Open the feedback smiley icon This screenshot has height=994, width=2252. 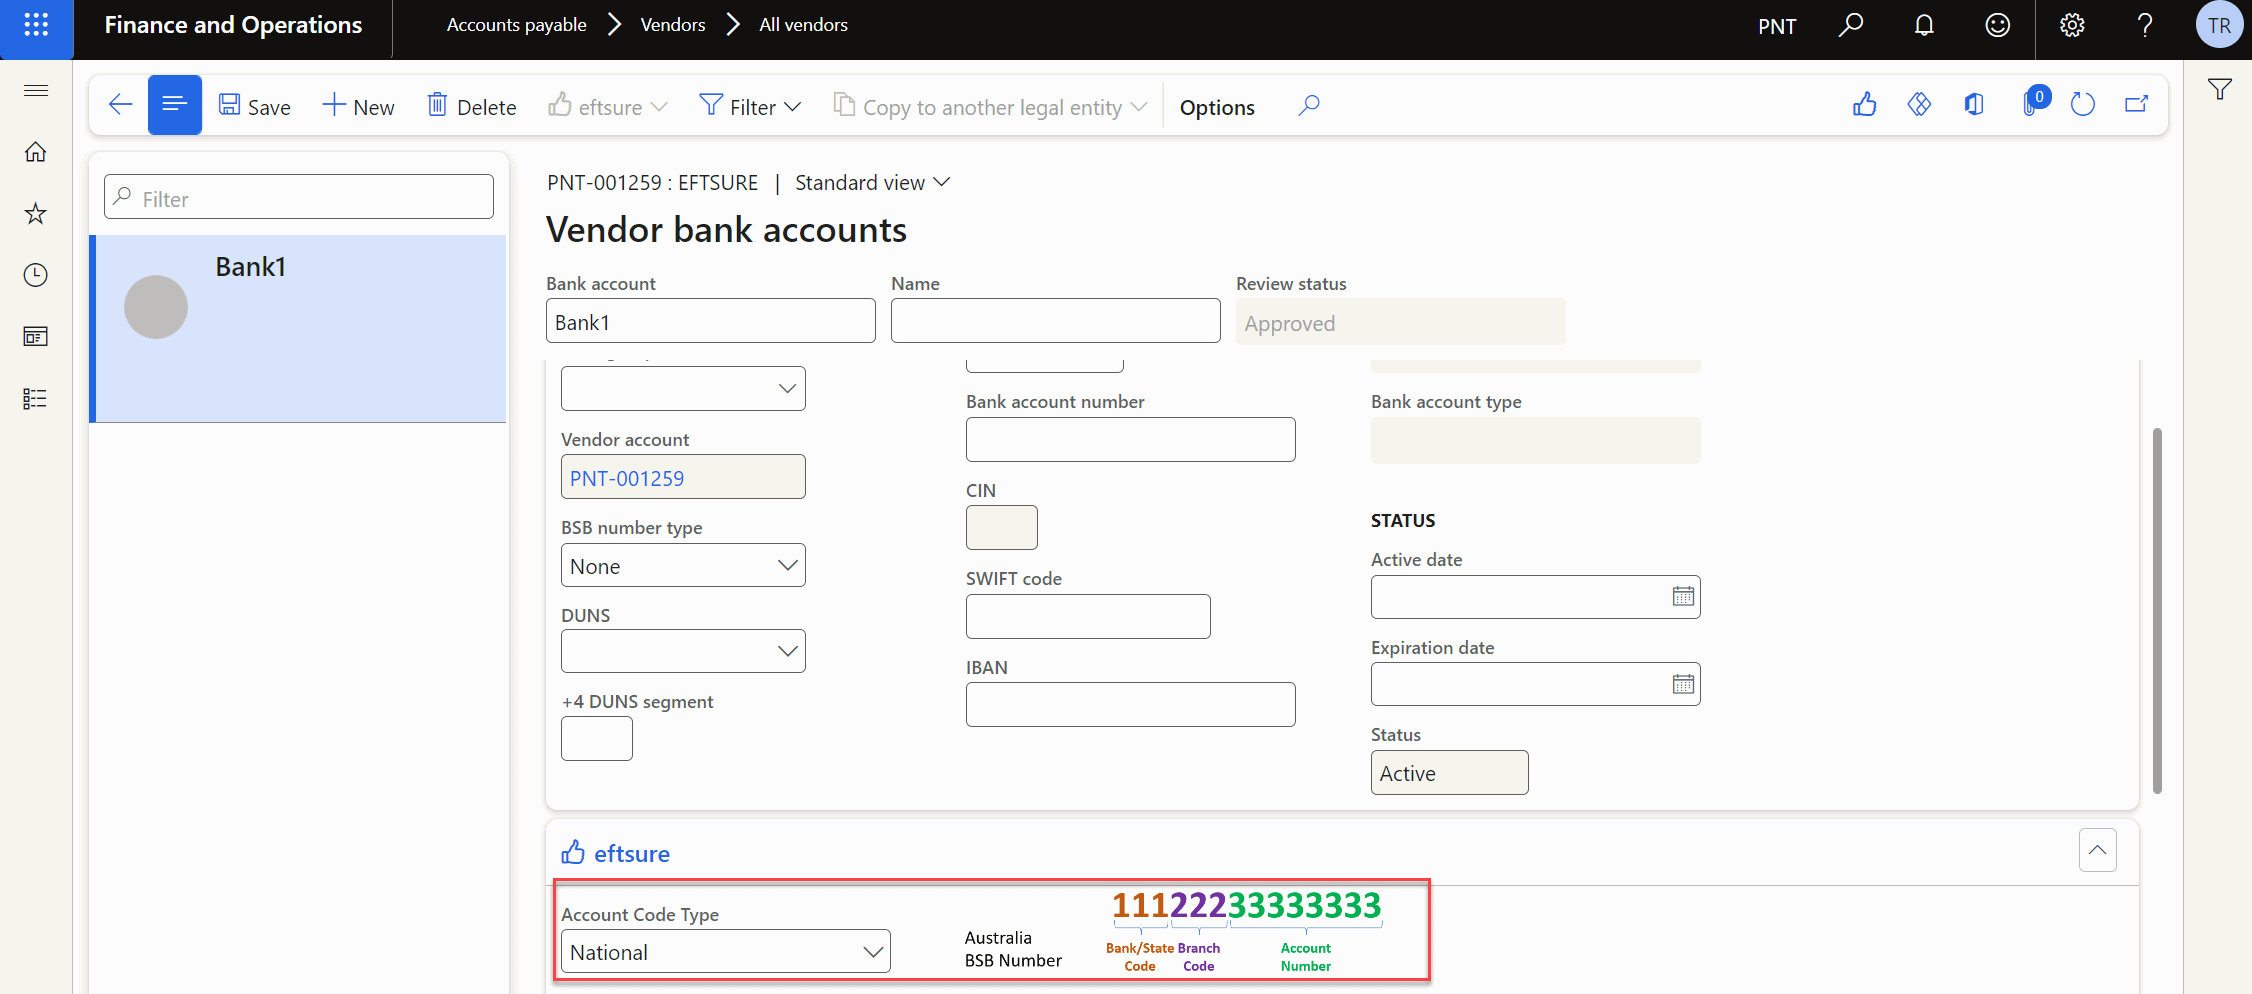click(1997, 25)
